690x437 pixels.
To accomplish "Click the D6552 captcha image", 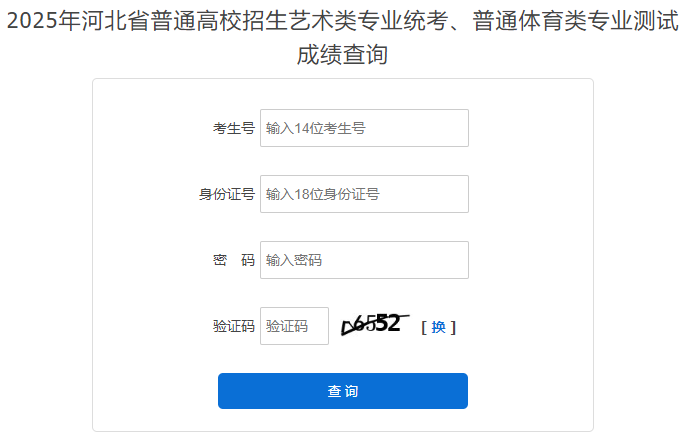I will 375,325.
